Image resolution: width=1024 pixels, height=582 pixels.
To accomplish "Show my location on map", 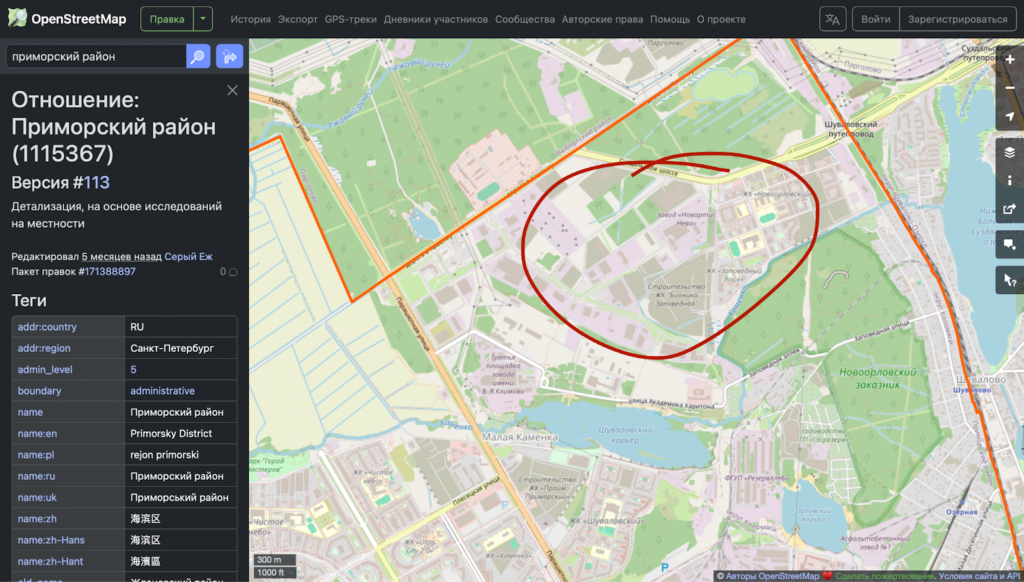I will pos(1010,118).
